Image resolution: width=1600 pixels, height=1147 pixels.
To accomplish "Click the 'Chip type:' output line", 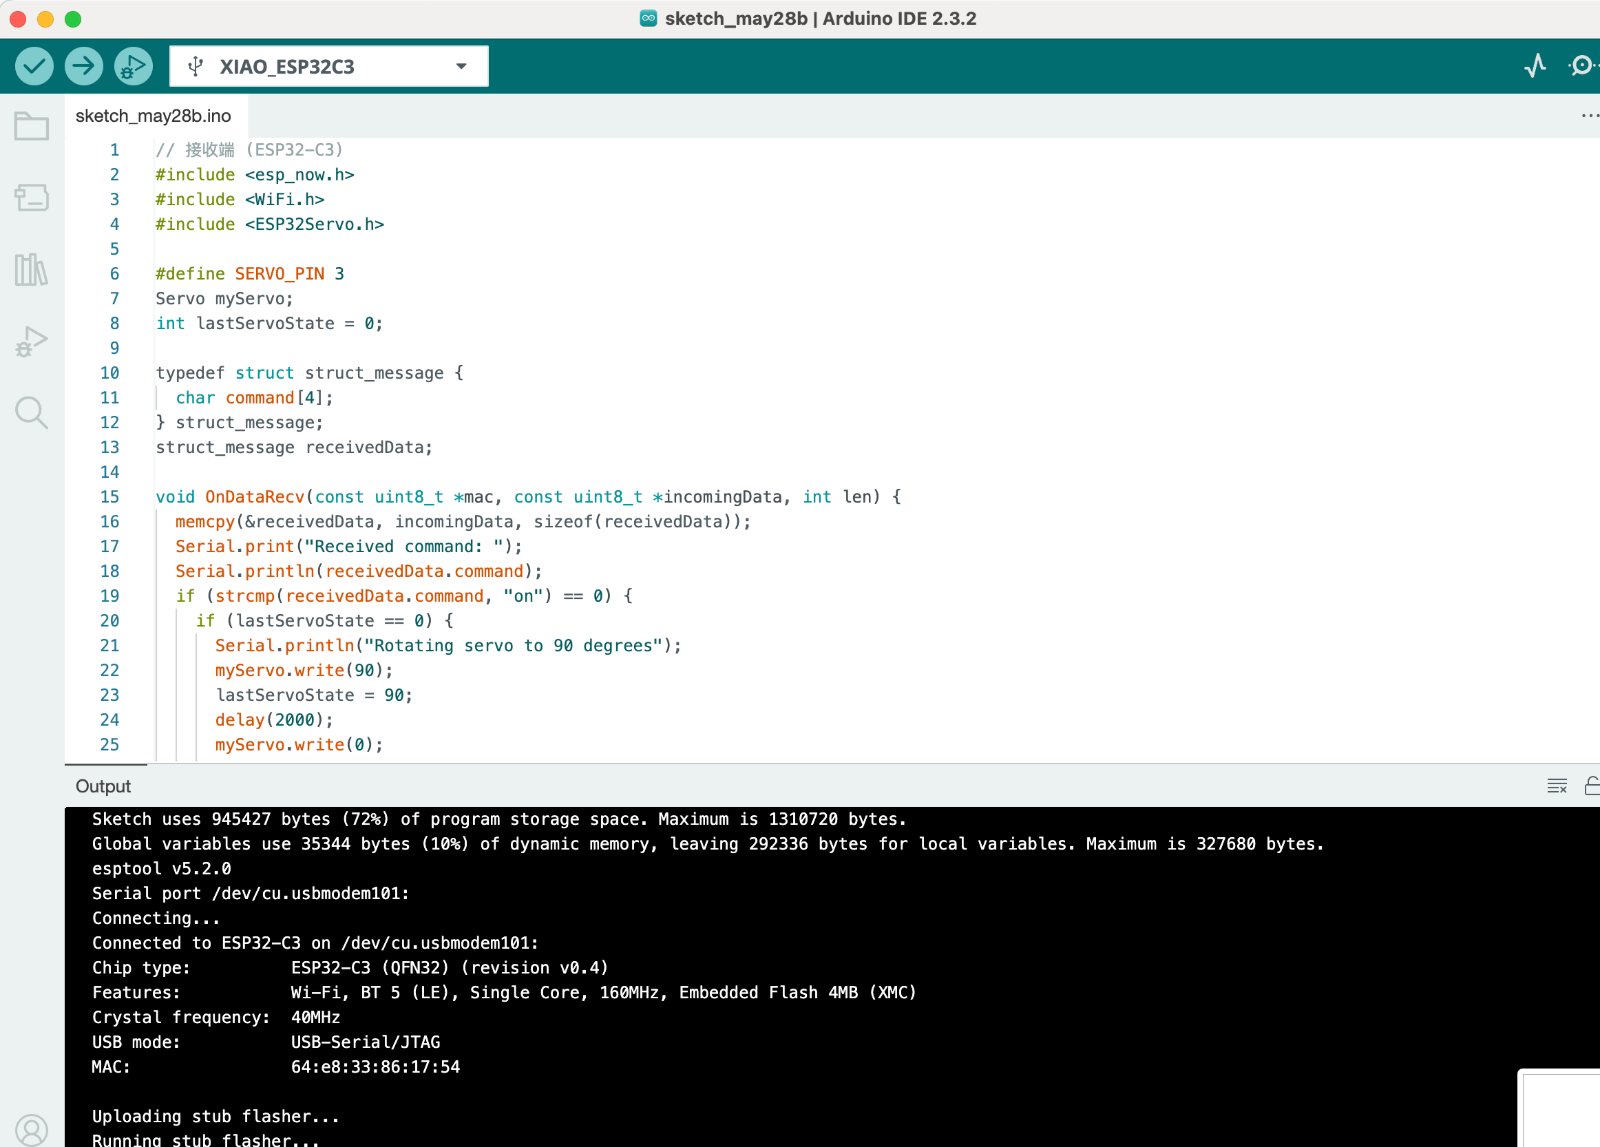I will coord(350,968).
